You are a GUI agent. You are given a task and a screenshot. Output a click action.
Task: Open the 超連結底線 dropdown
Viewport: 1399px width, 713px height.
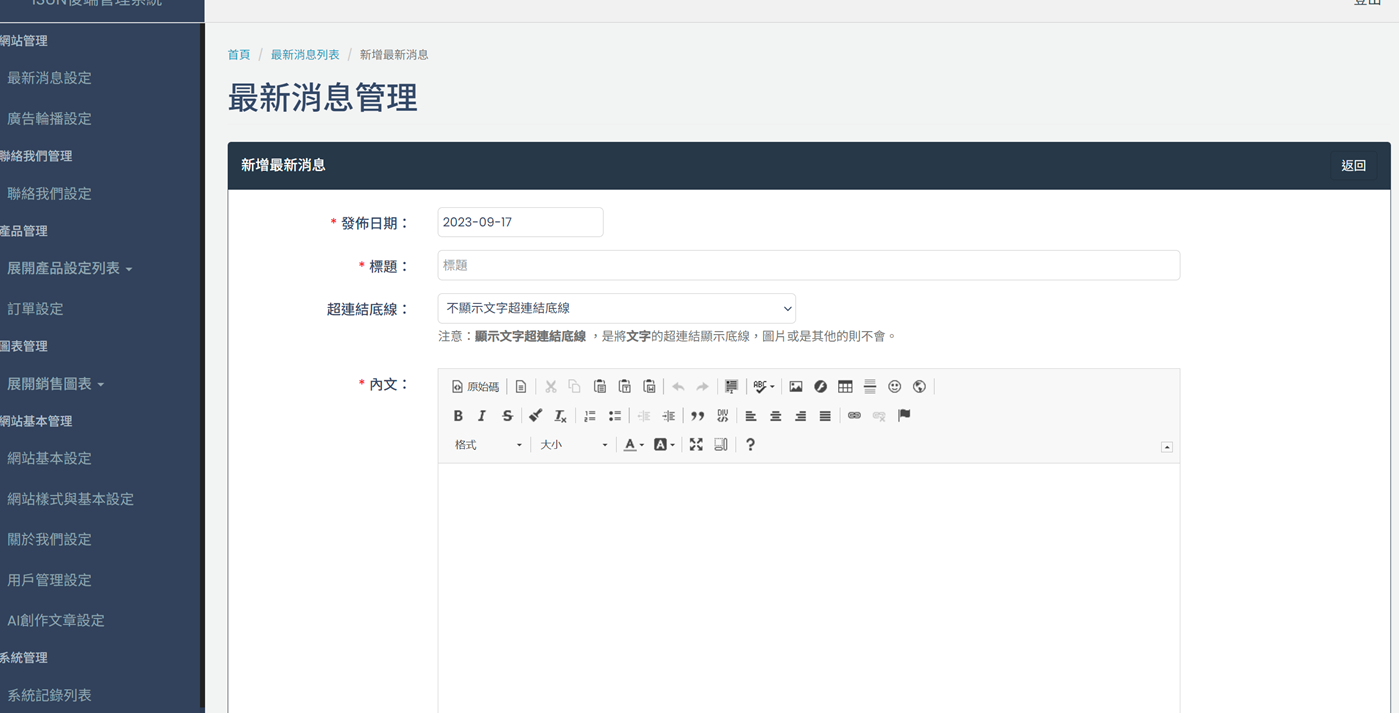pos(616,308)
